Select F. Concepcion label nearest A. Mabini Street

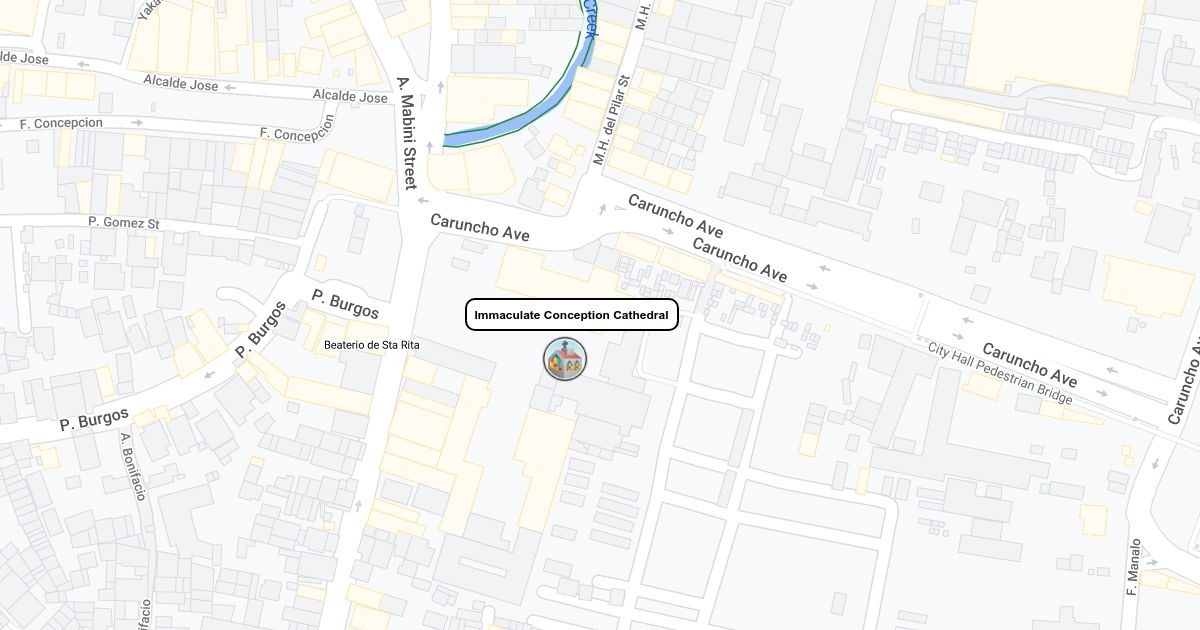click(296, 134)
